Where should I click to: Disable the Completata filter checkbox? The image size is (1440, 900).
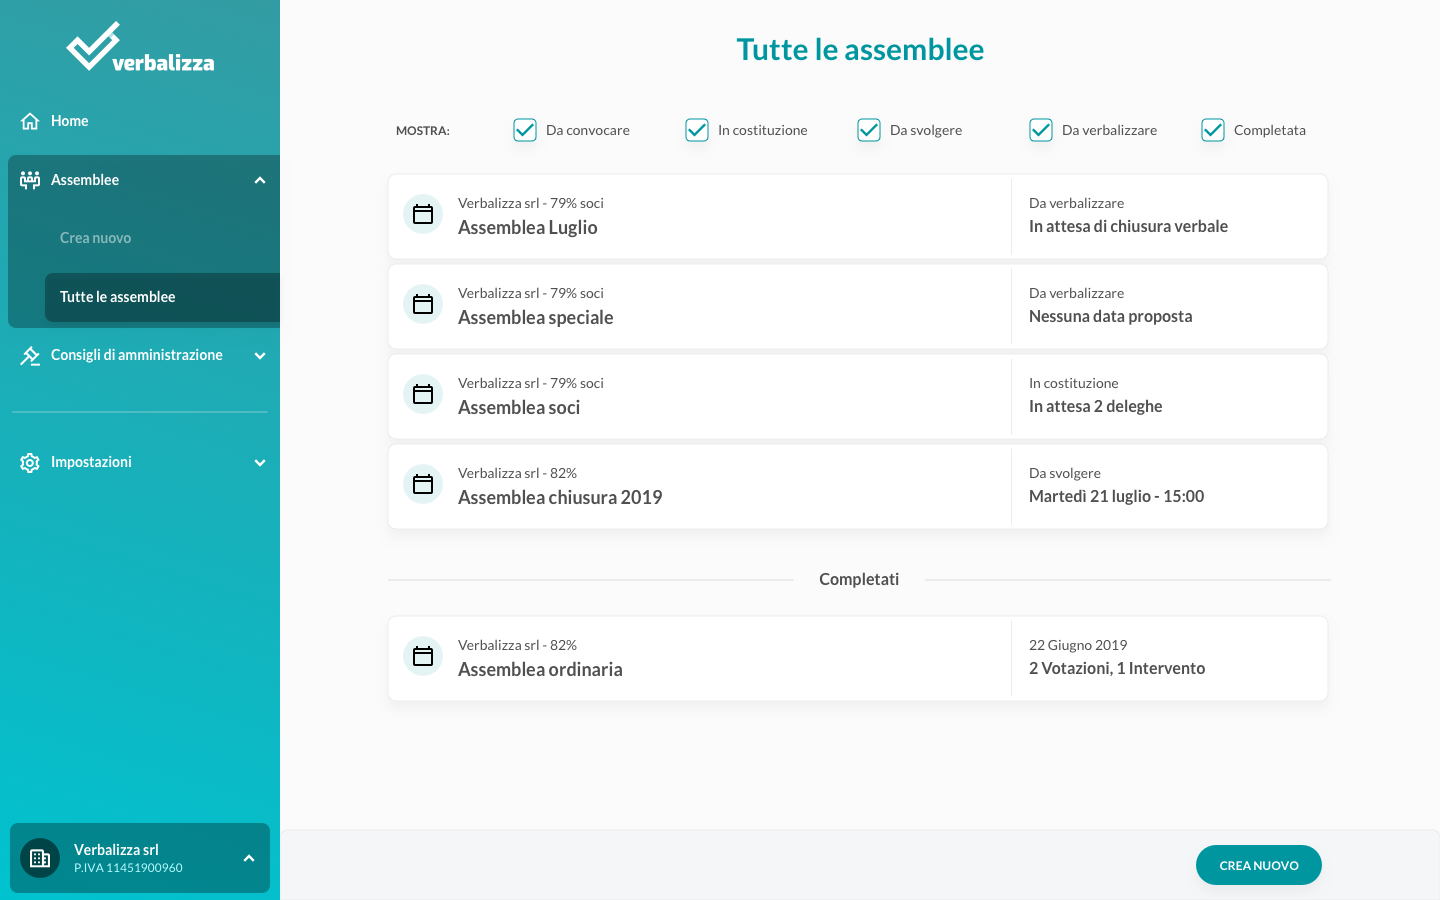pyautogui.click(x=1213, y=130)
